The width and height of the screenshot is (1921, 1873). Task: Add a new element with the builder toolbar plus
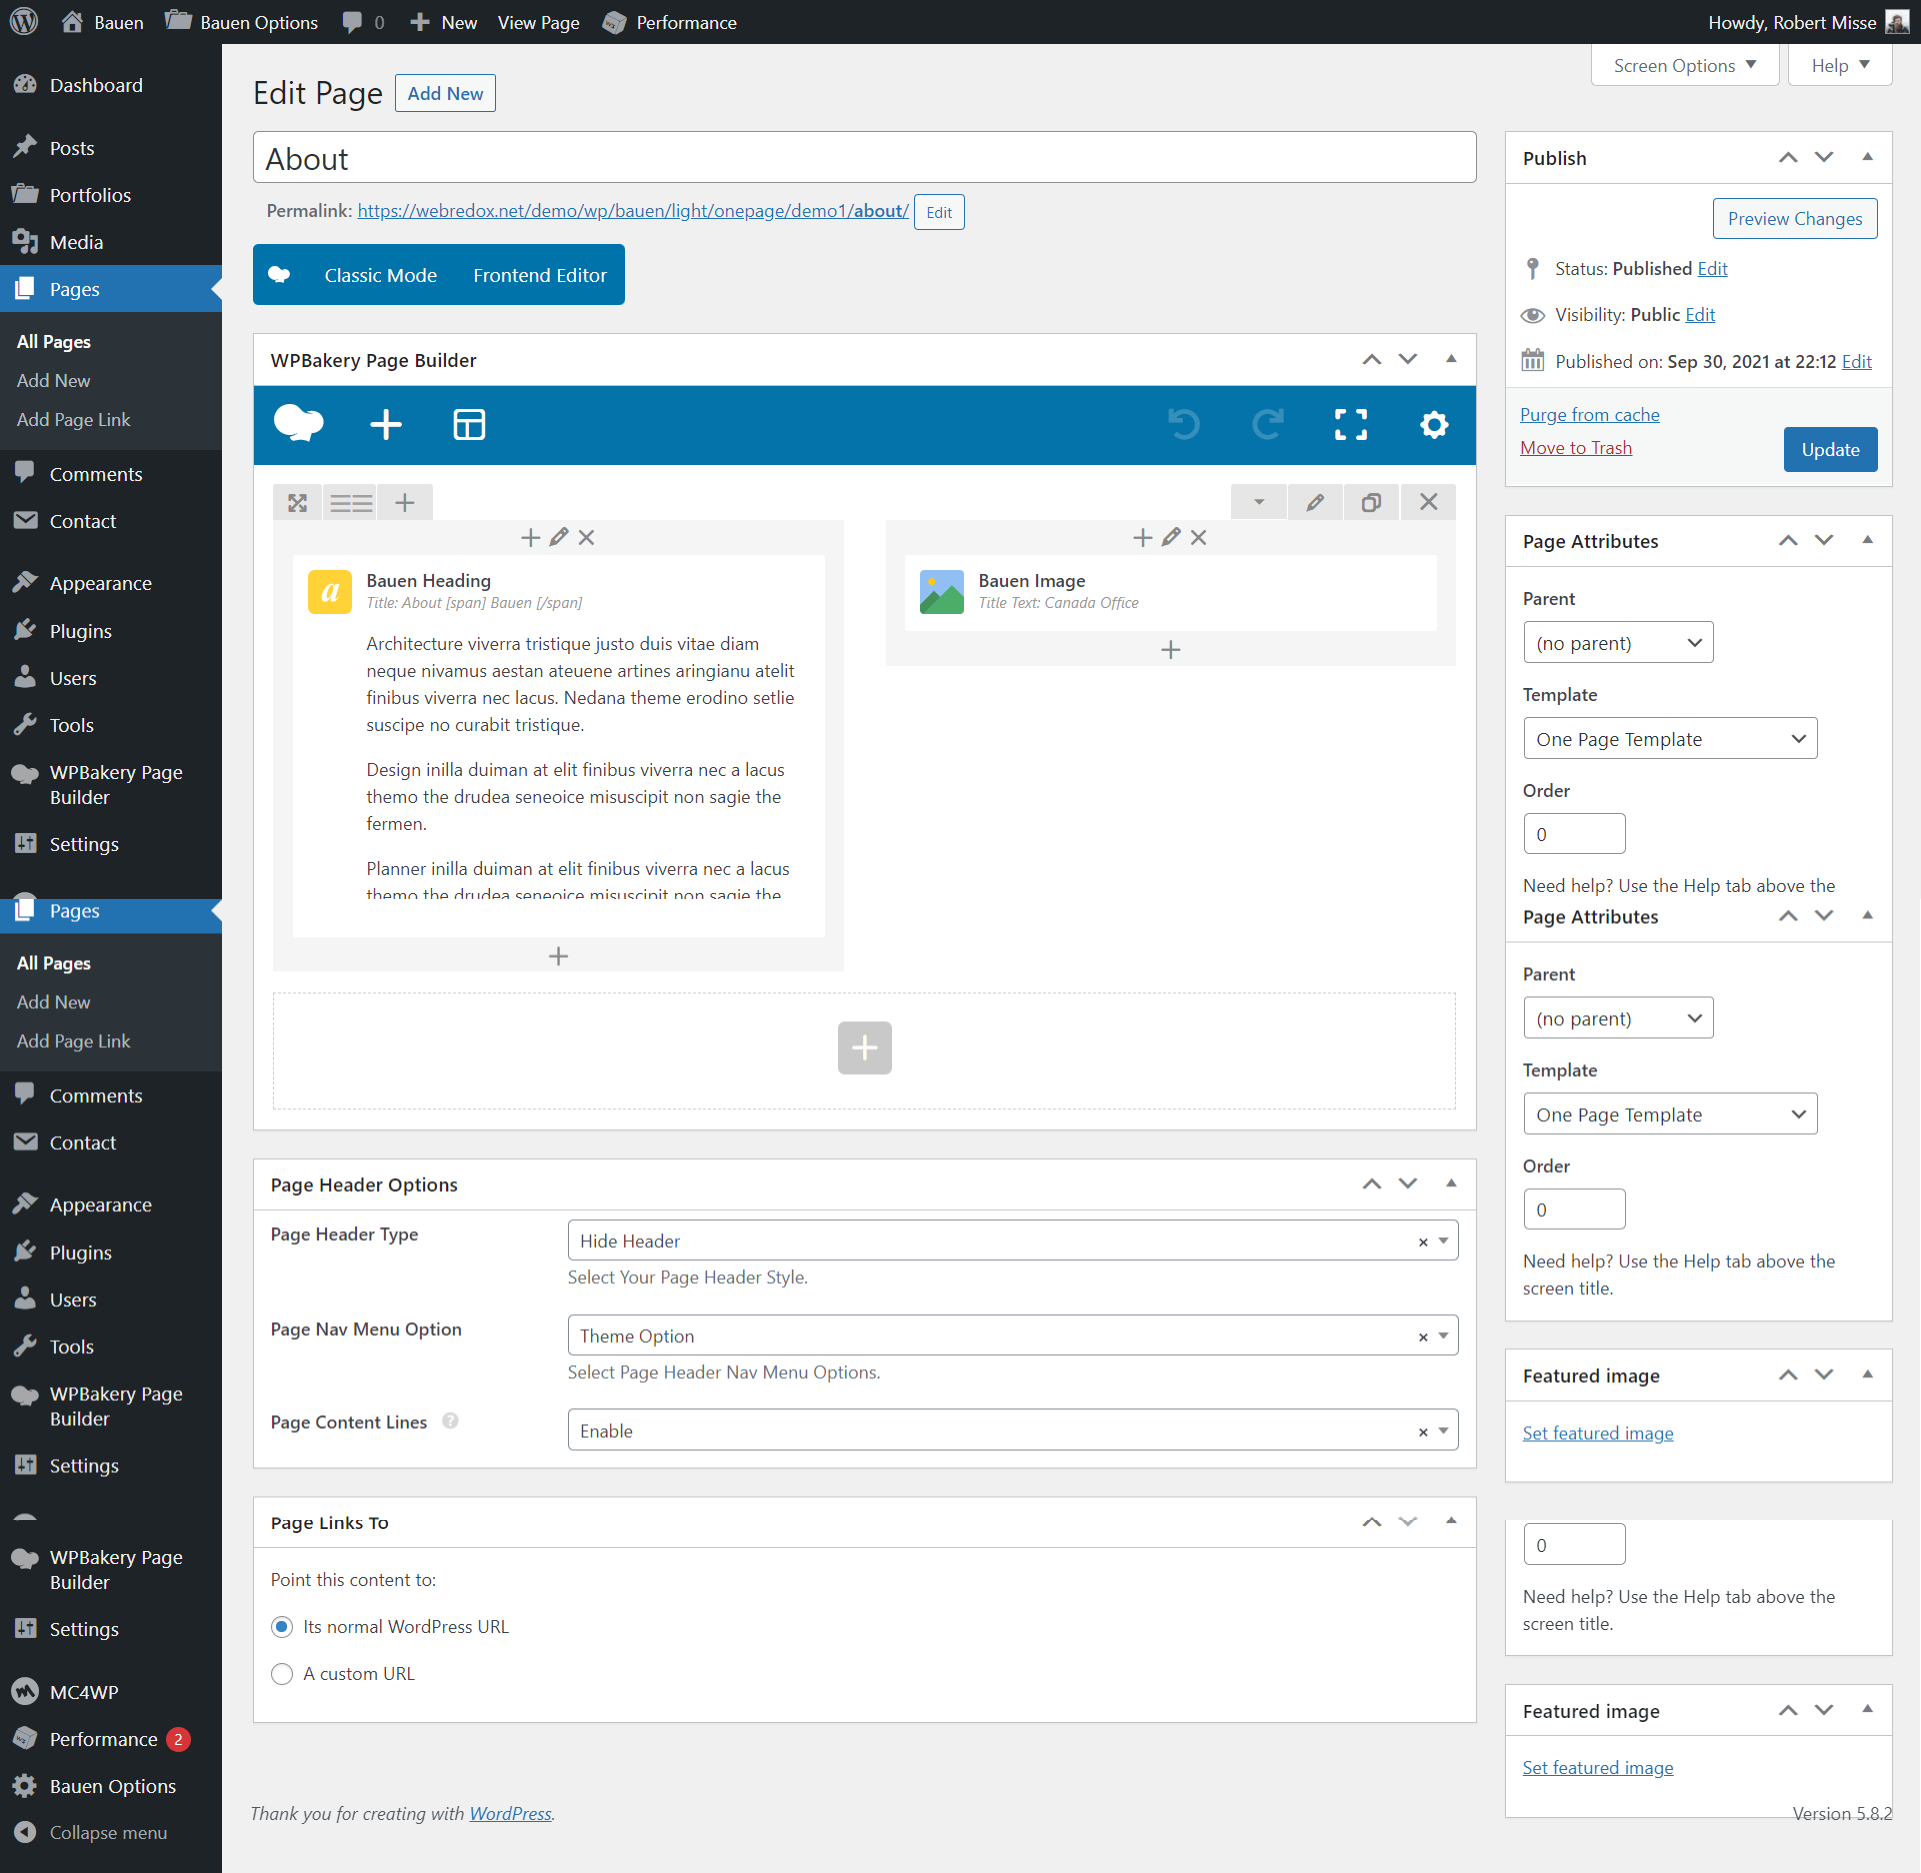(386, 424)
